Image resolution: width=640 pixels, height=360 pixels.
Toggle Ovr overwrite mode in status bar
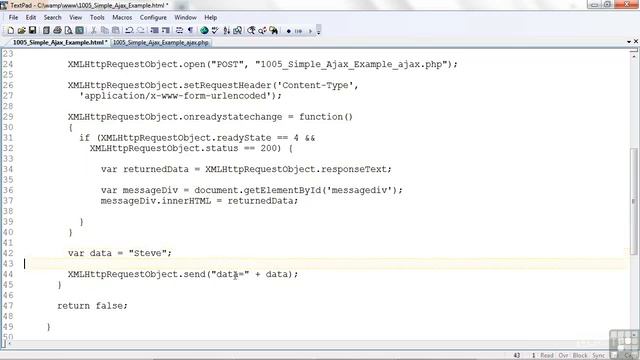563,356
